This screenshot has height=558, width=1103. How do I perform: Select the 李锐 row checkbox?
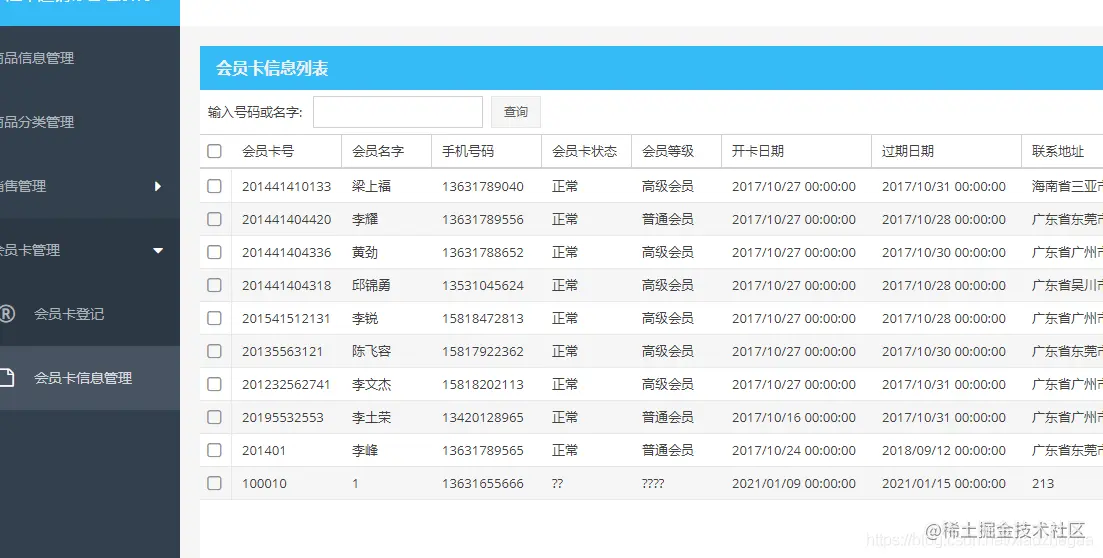tap(215, 319)
